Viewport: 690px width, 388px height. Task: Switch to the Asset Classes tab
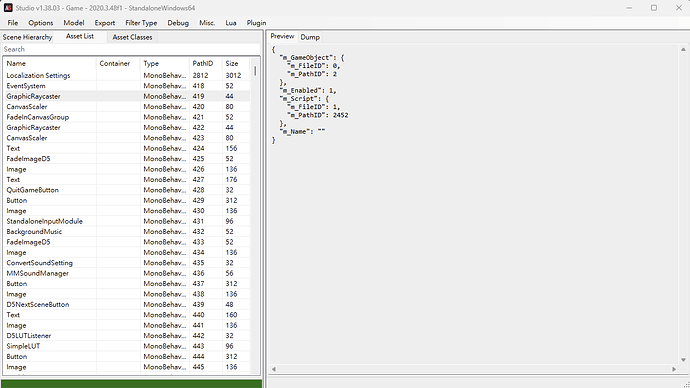pos(132,37)
